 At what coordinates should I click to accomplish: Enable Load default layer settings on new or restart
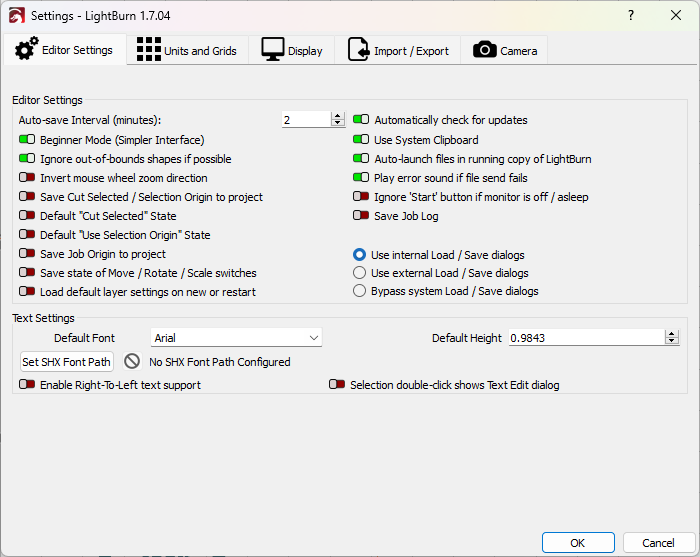pyautogui.click(x=27, y=291)
